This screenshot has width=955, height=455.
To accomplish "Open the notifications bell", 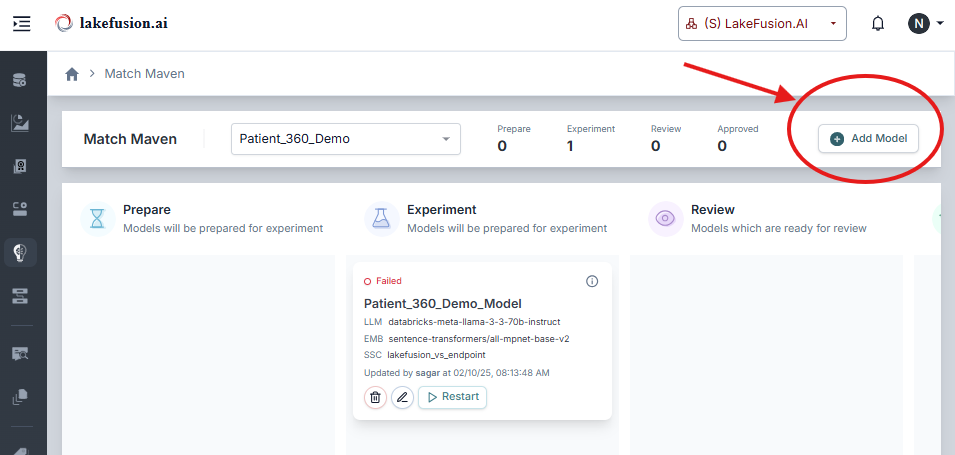I will tap(878, 24).
